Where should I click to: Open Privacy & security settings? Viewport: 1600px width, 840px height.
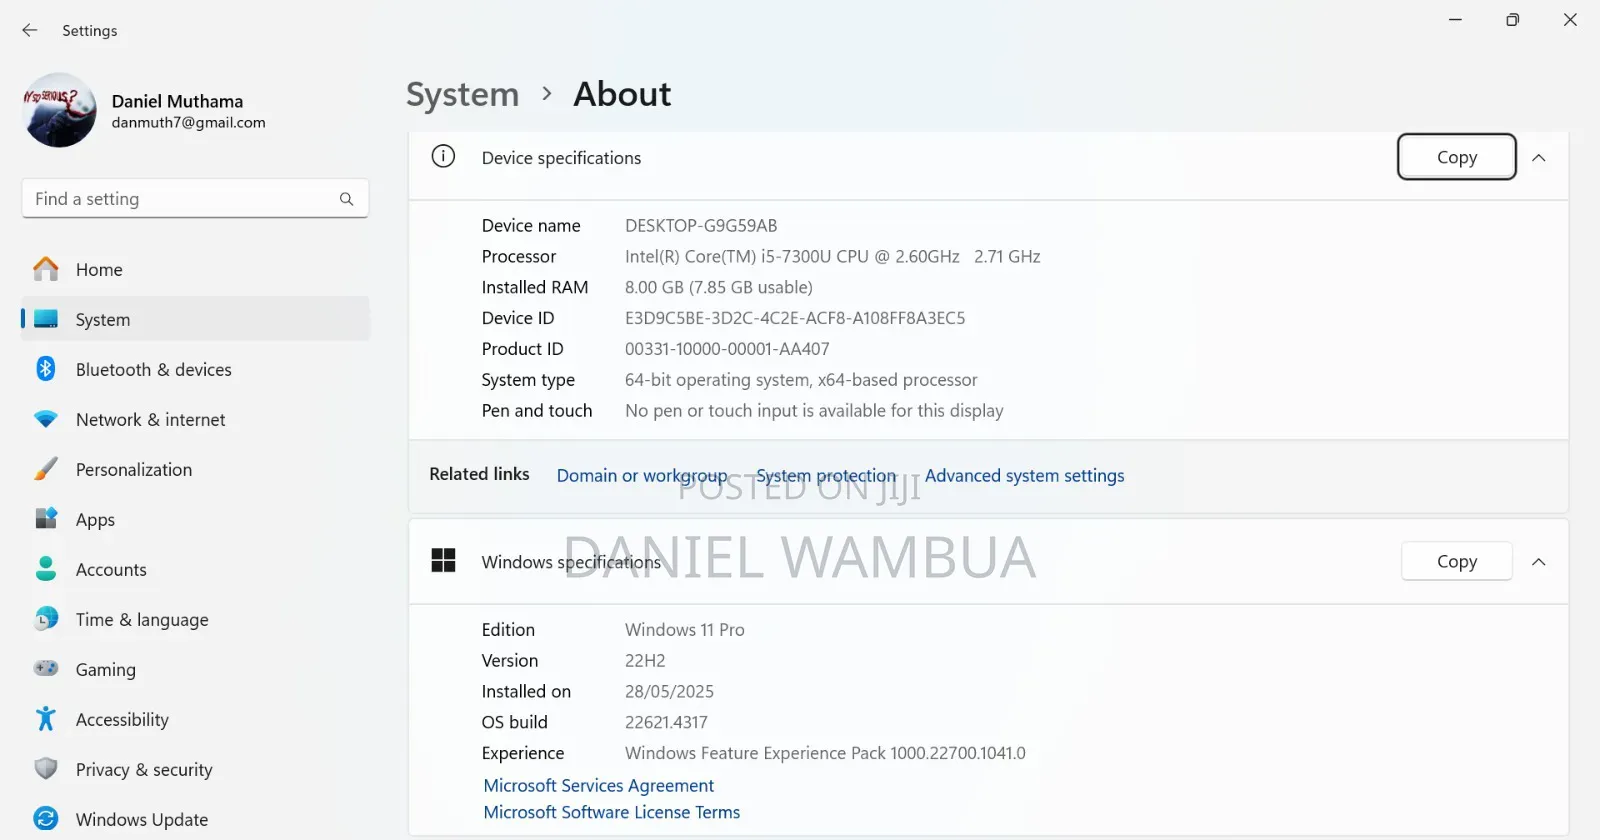[196, 769]
